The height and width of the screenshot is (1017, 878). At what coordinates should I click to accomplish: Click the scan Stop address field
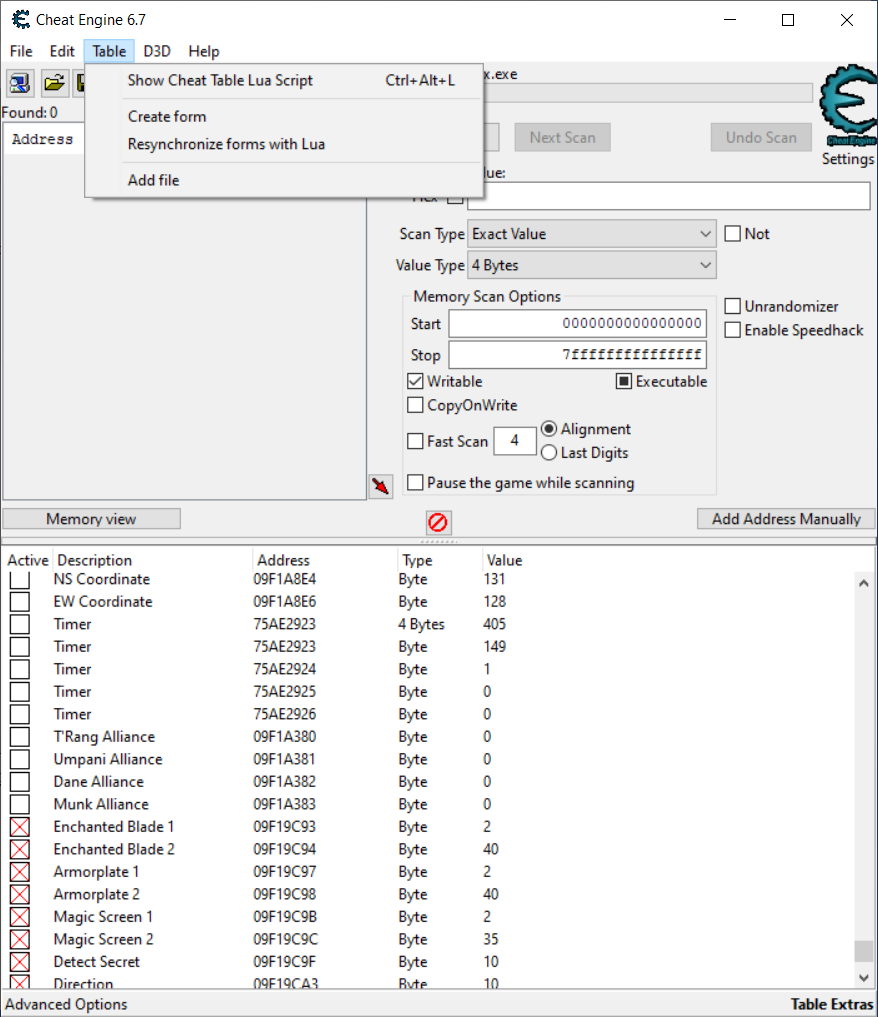click(x=577, y=355)
